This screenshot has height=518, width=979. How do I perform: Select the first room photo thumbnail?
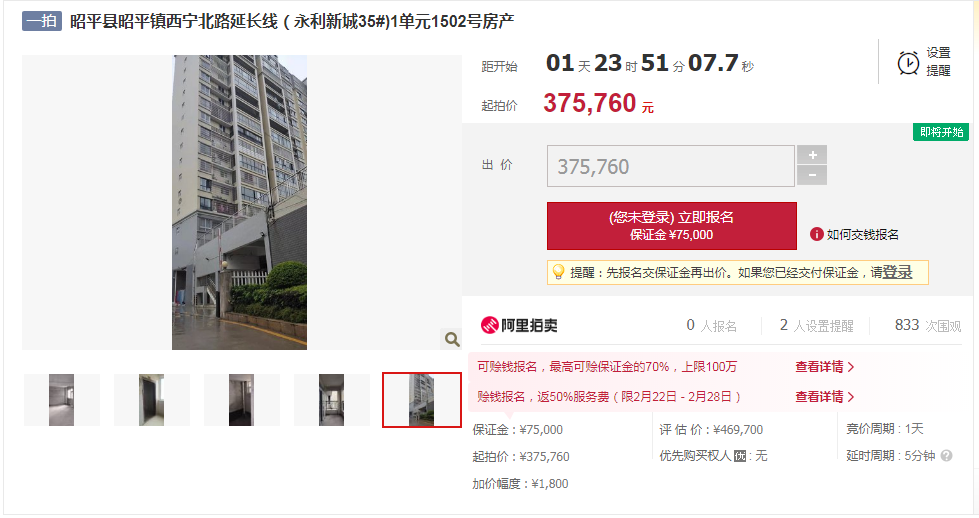[62, 400]
